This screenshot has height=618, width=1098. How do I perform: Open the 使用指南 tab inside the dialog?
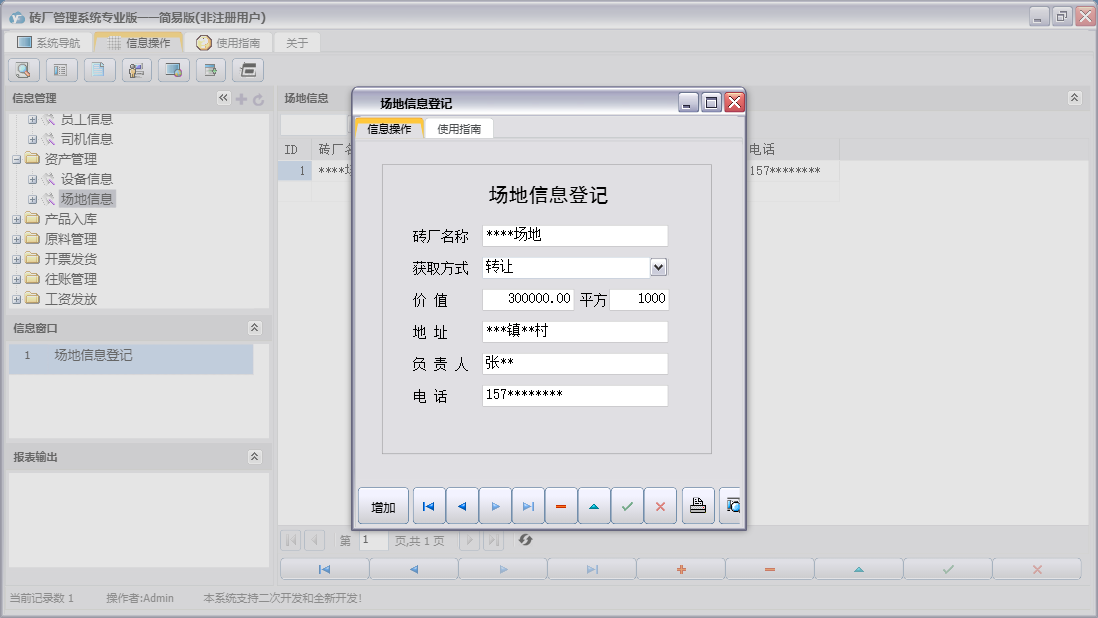[x=459, y=129]
